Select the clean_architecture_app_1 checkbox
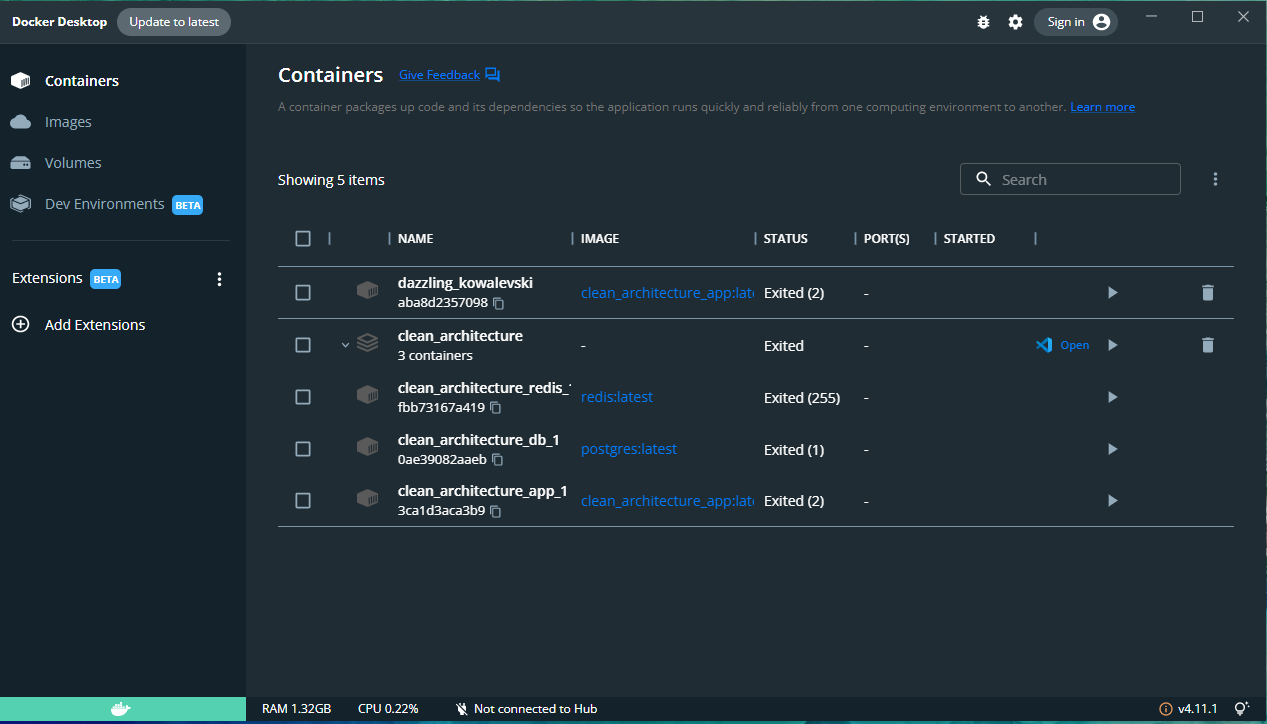 click(x=303, y=500)
